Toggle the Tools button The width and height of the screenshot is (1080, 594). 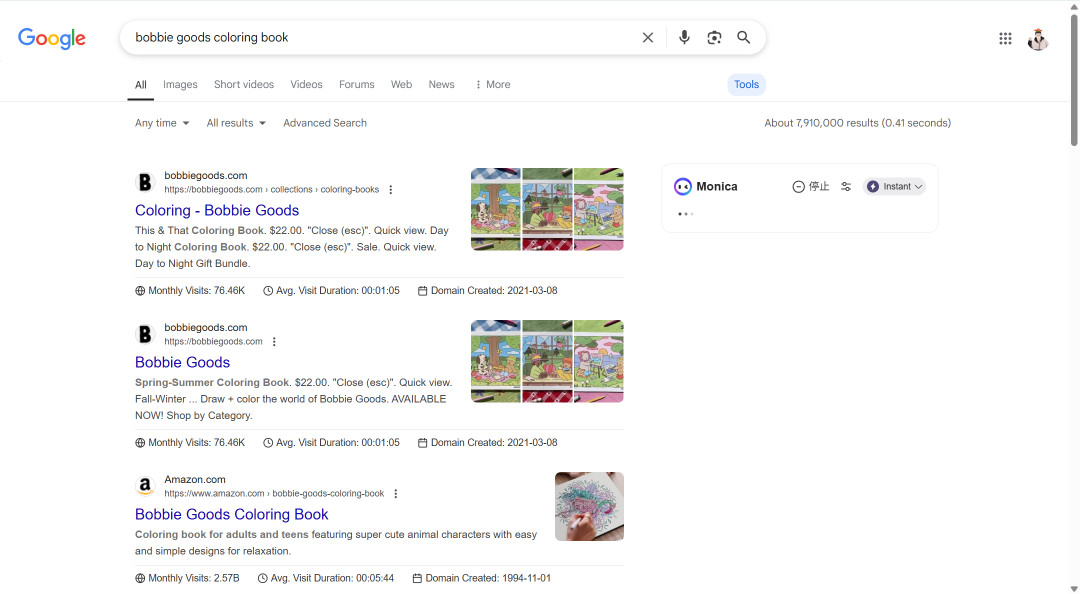point(746,84)
